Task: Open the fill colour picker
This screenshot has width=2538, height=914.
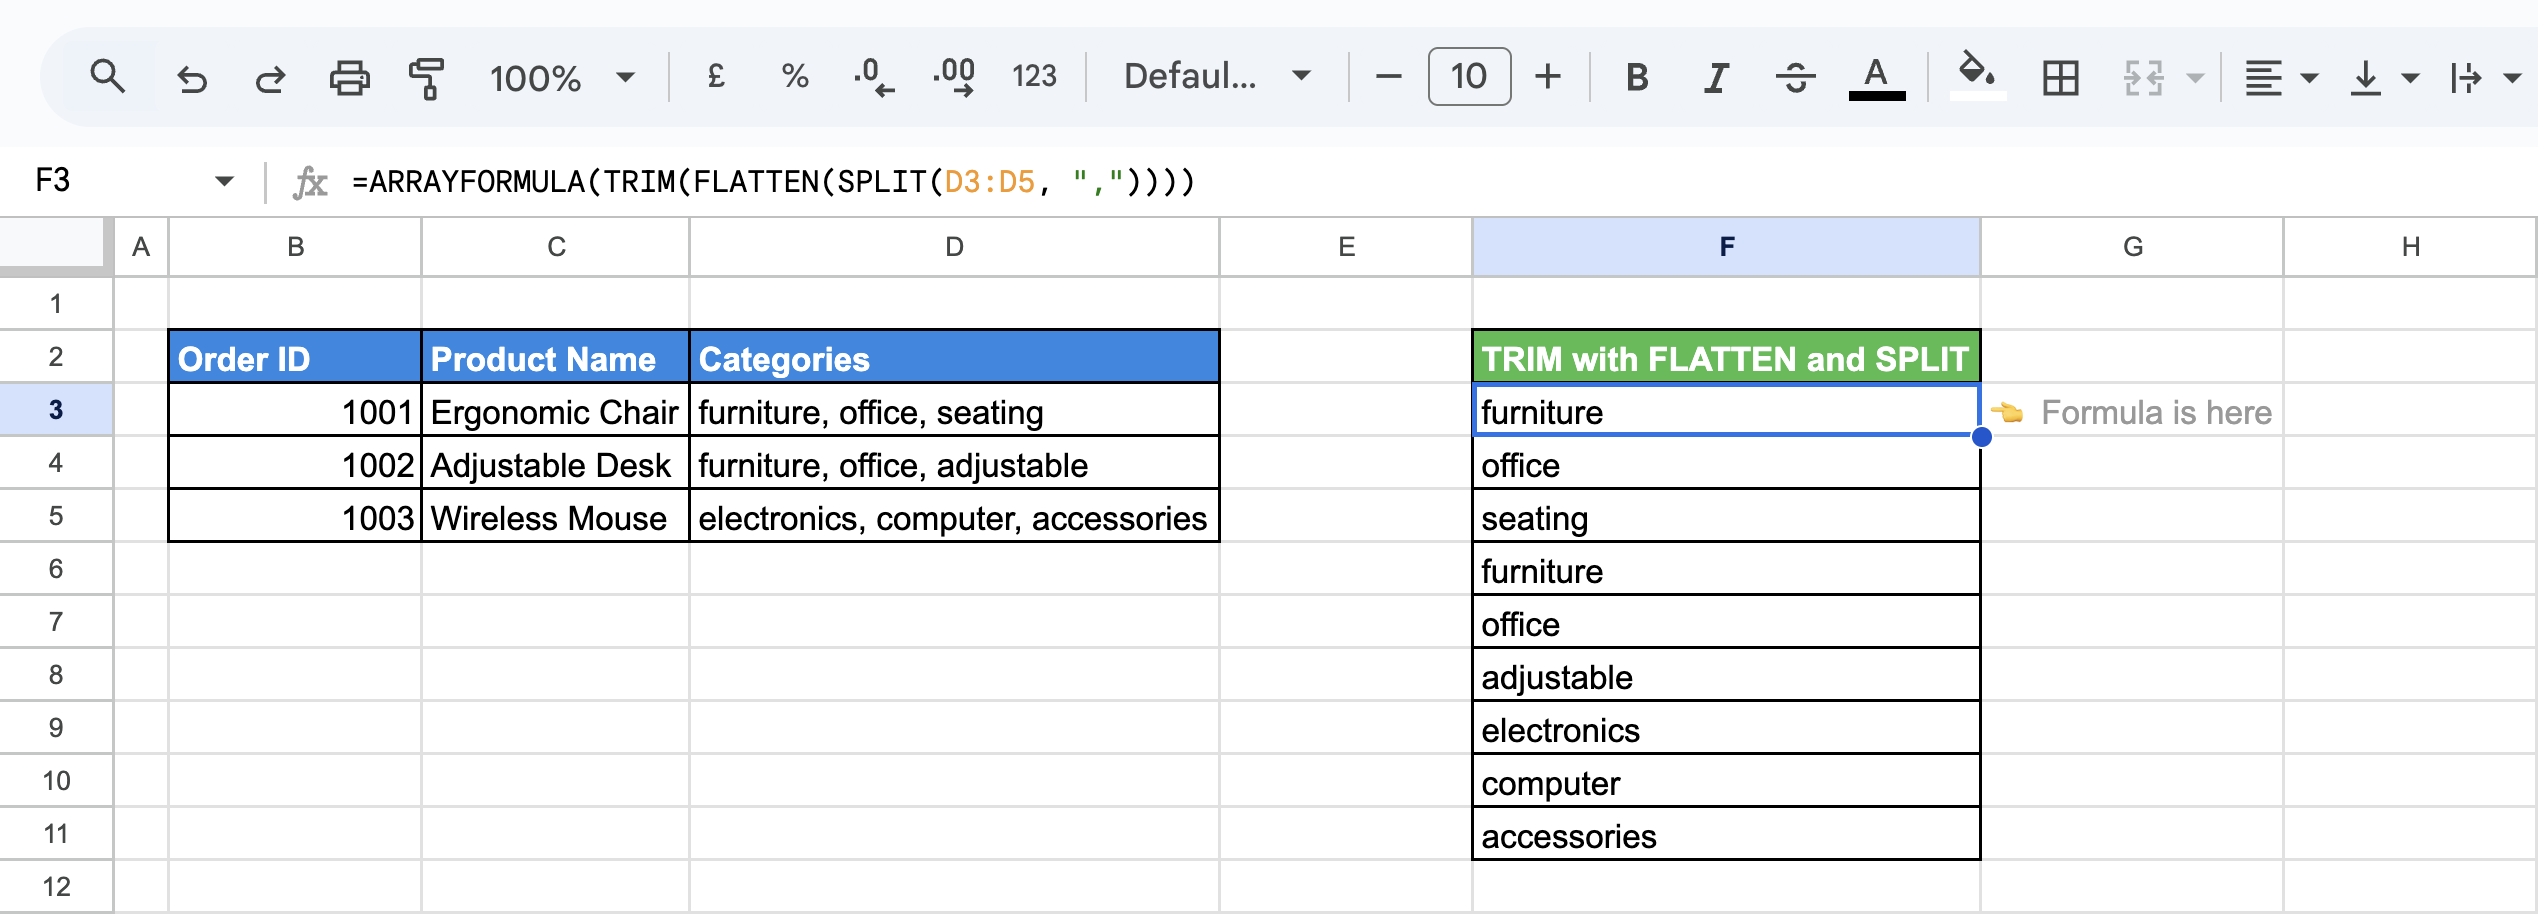Action: pos(1976,77)
